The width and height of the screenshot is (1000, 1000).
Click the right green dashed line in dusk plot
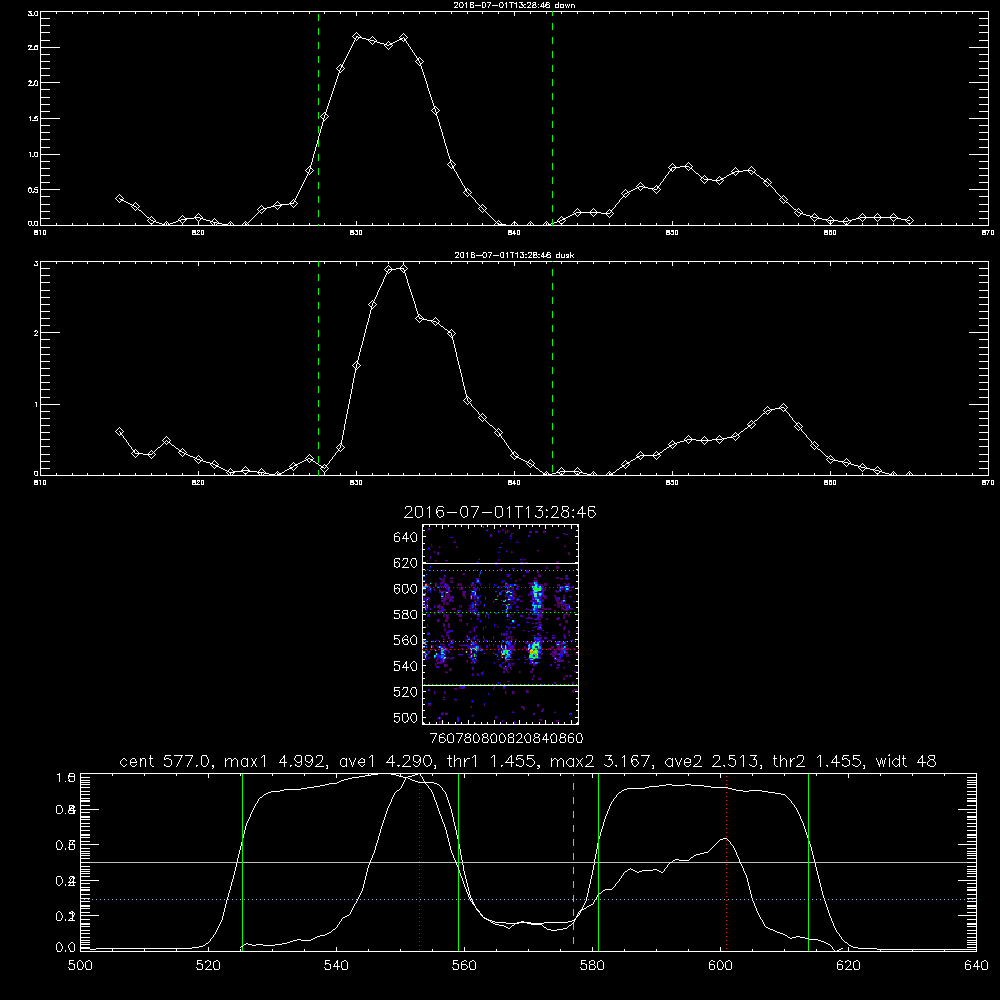pos(552,369)
